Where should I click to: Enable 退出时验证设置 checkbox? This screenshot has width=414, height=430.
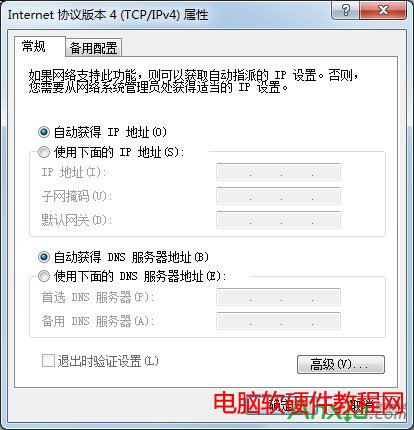pyautogui.click(x=48, y=361)
